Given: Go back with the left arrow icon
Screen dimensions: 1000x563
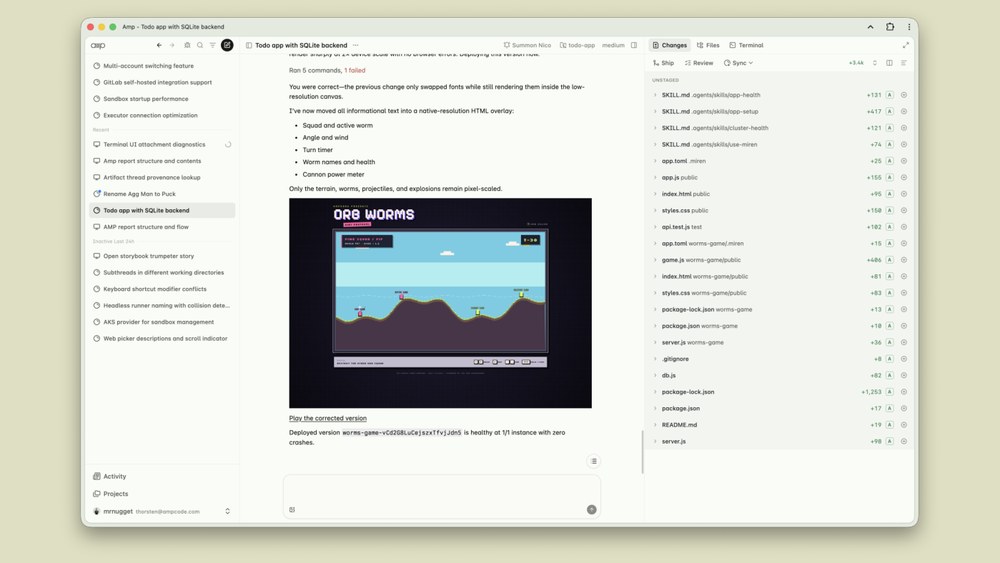Looking at the screenshot, I should pos(159,45).
